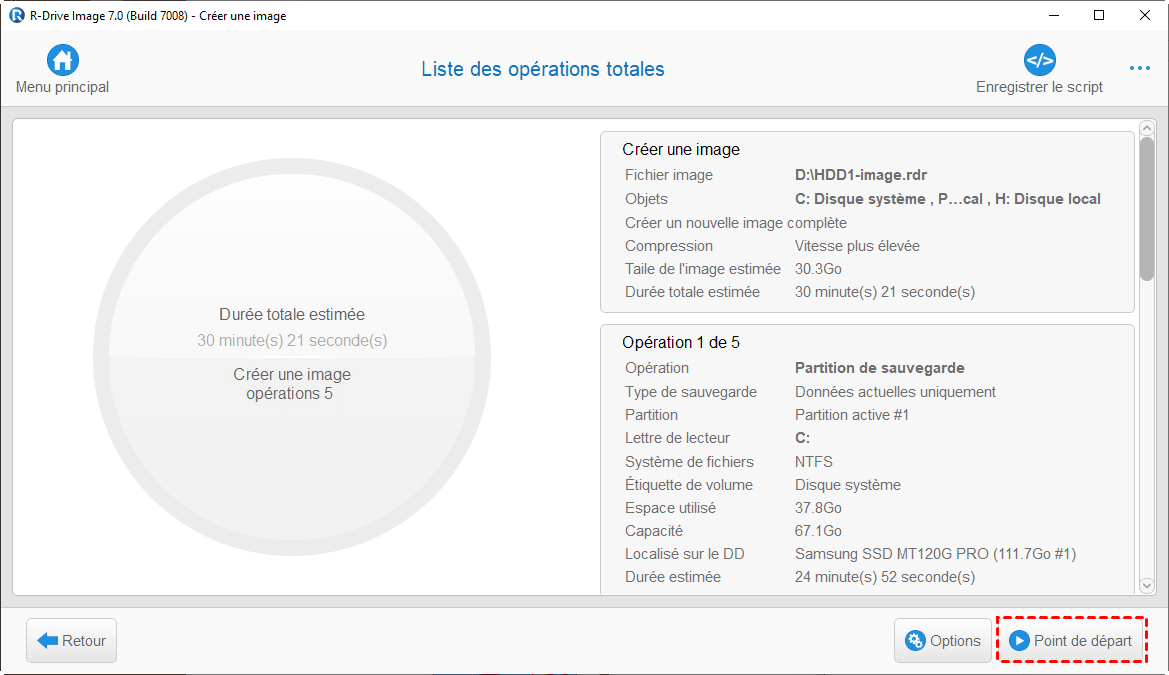Click Opération 1 de 5 heading
Viewport: 1169px width, 675px height.
[x=681, y=342]
